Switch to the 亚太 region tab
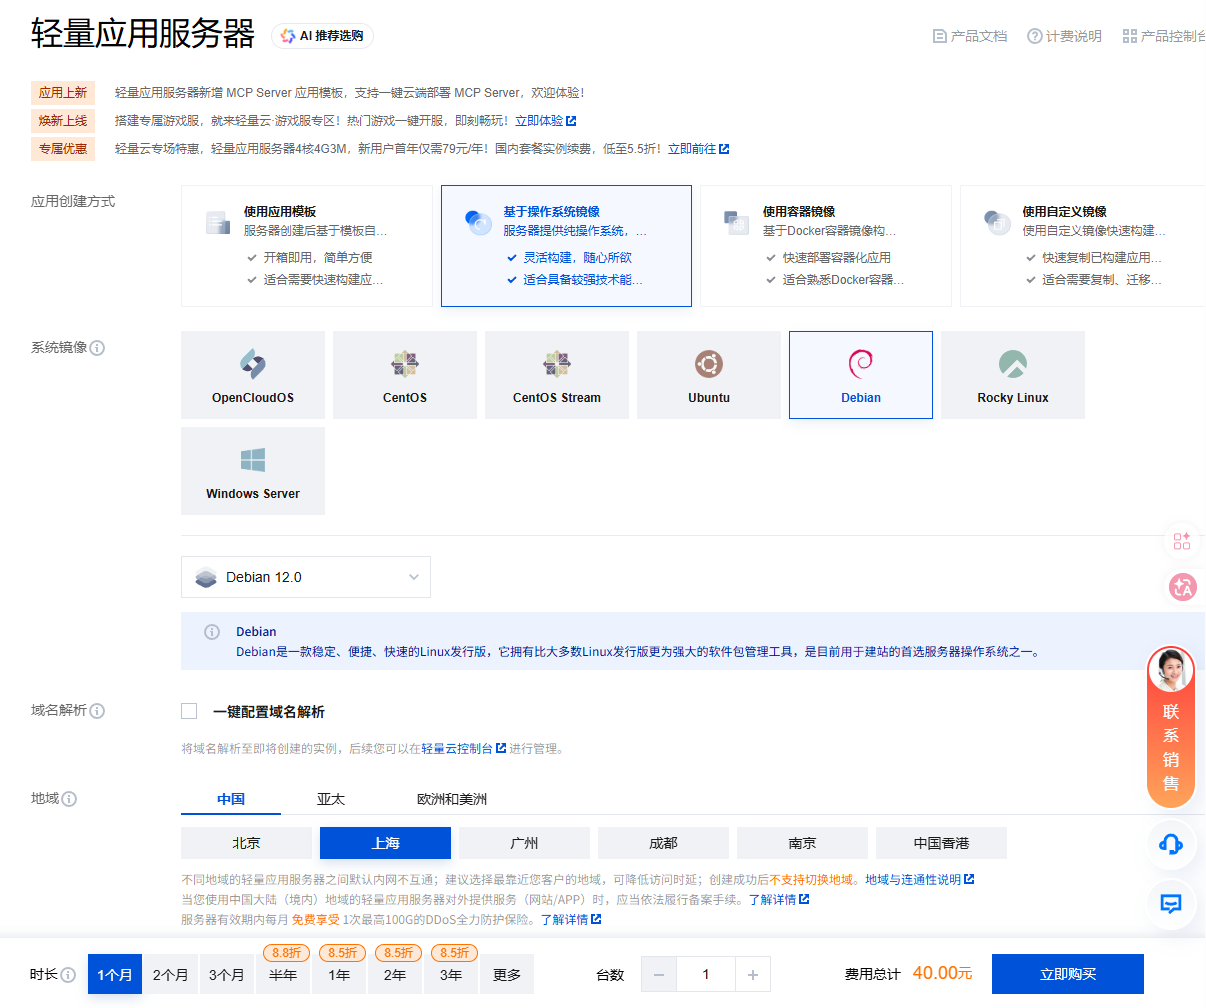 pyautogui.click(x=331, y=799)
